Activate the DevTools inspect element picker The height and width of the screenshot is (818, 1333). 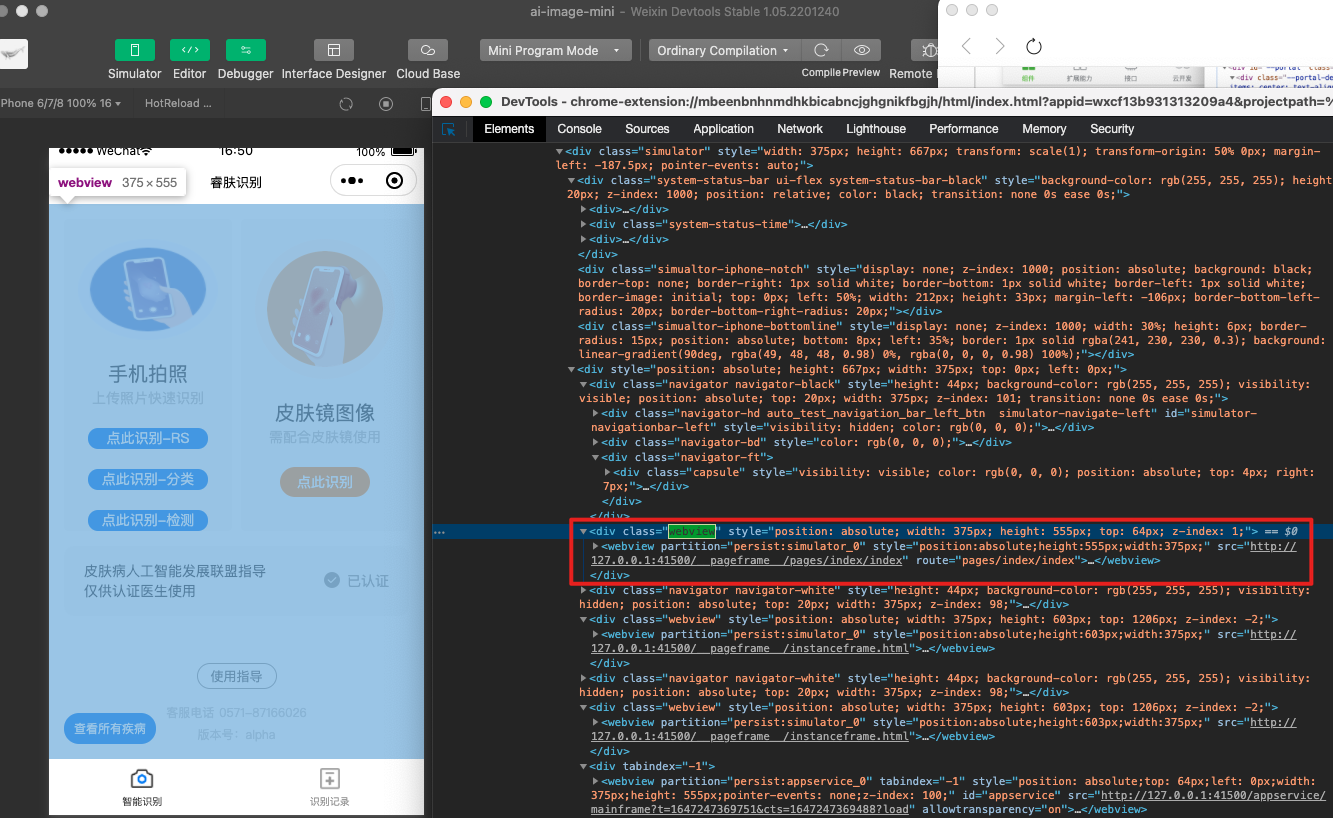coord(449,129)
